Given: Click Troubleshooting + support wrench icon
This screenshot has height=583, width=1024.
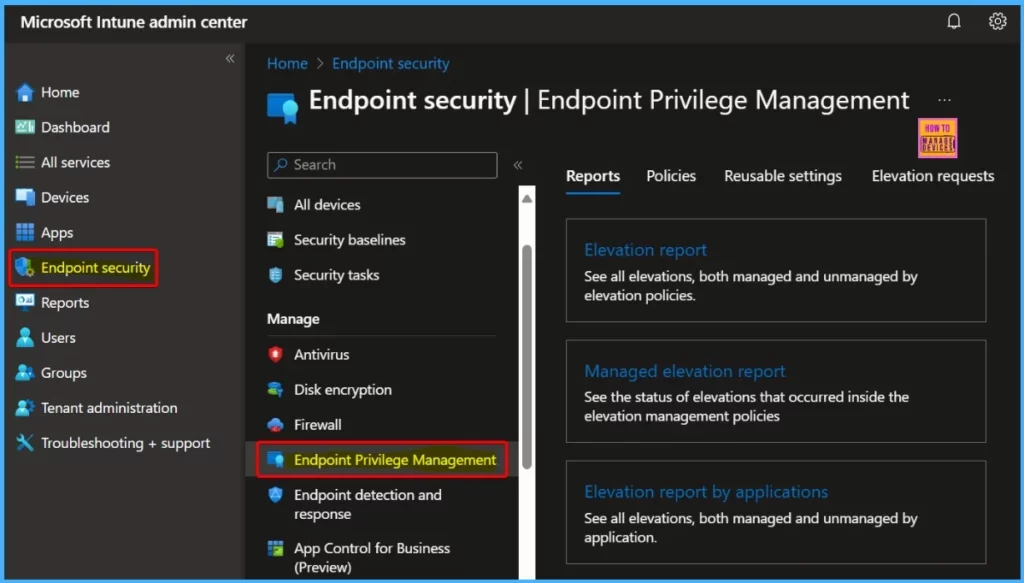Looking at the screenshot, I should pyautogui.click(x=25, y=443).
